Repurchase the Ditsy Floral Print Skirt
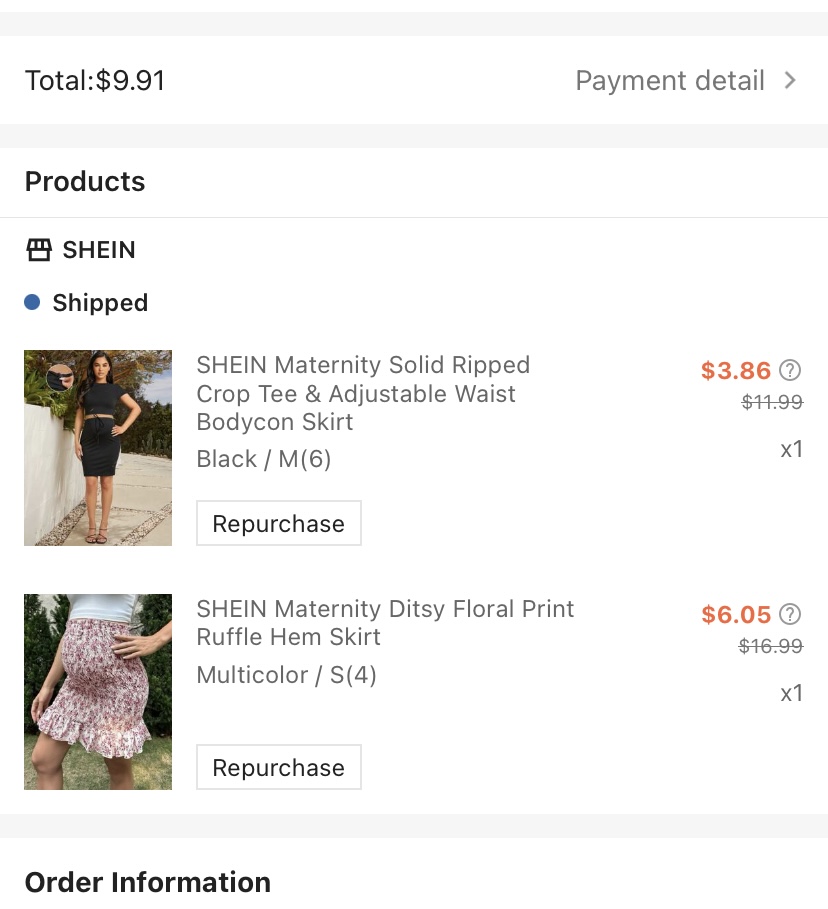The image size is (828, 909). (x=278, y=768)
